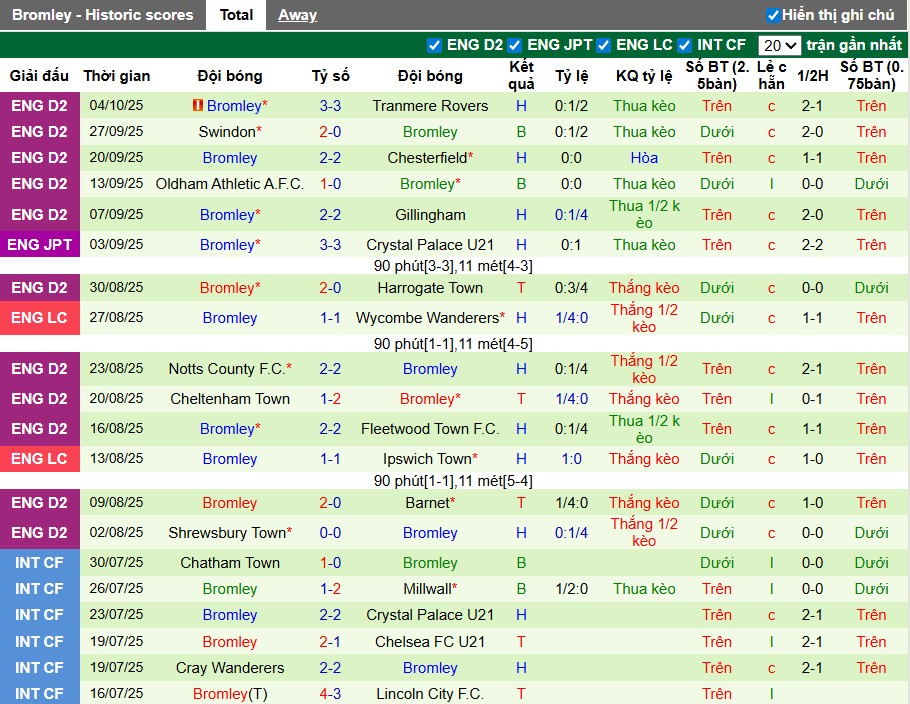Screen dimensions: 910x704
Task: Select the Millwall team link
Action: pos(430,588)
